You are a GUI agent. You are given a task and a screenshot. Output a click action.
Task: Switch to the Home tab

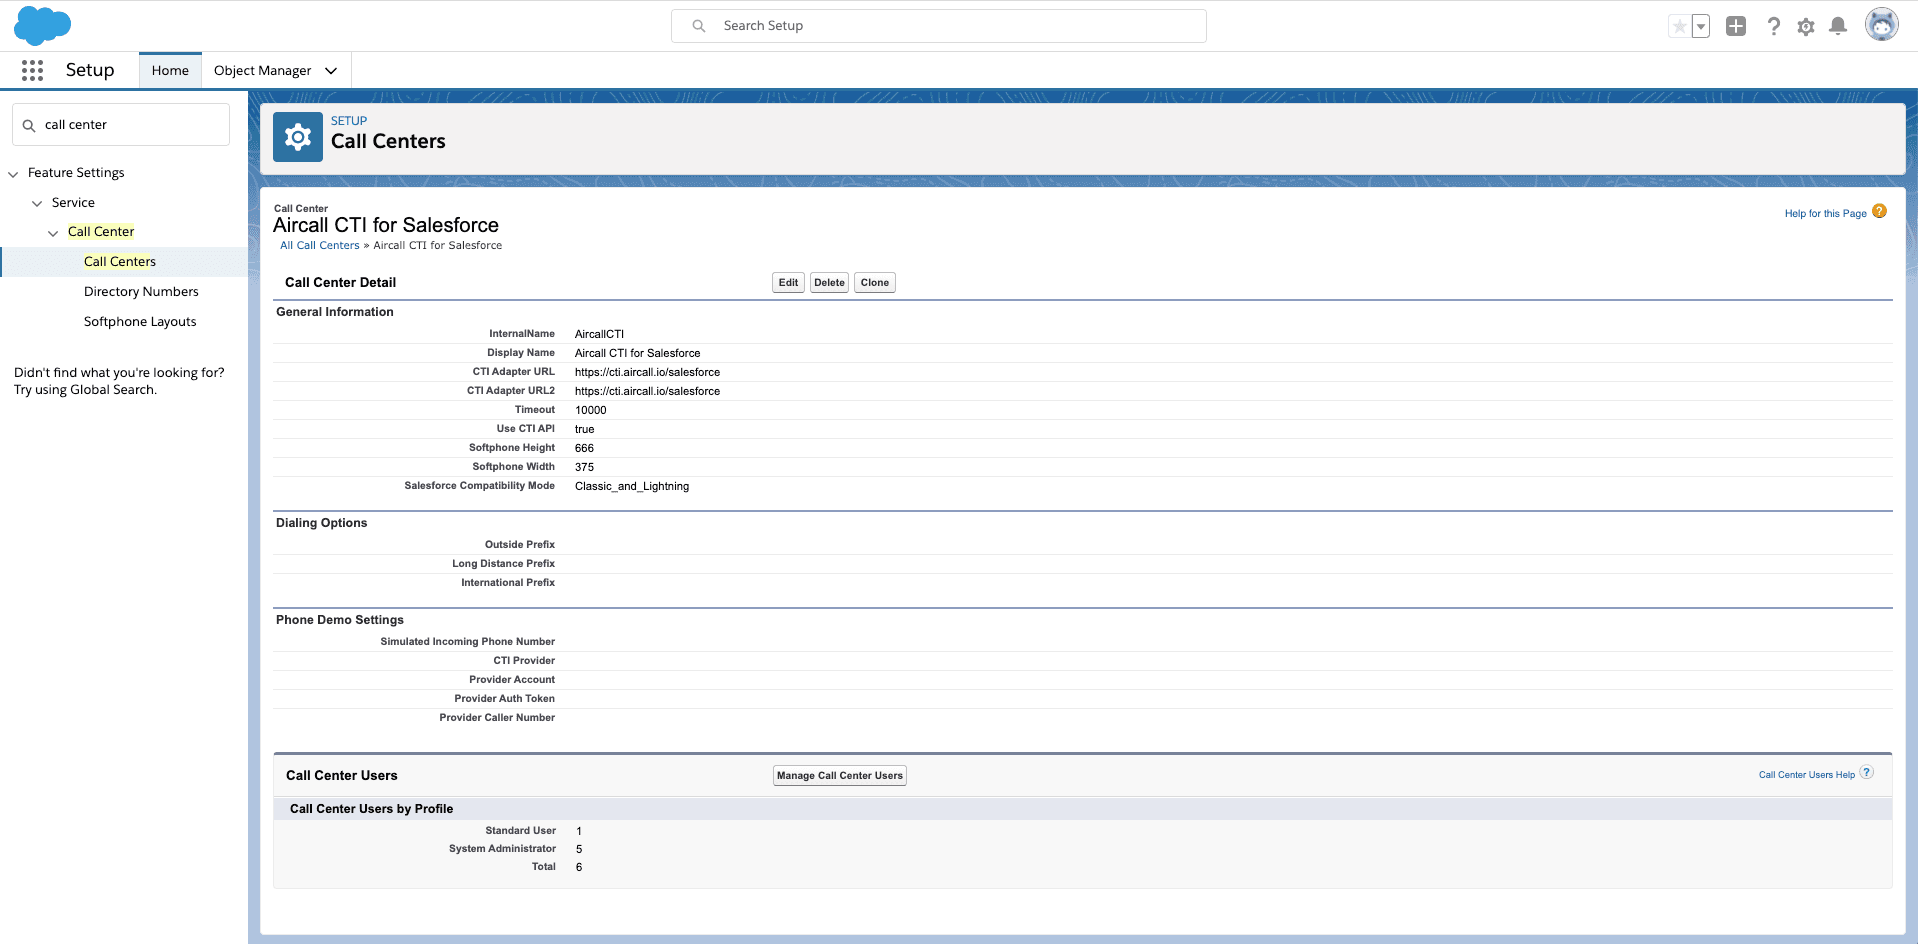170,71
